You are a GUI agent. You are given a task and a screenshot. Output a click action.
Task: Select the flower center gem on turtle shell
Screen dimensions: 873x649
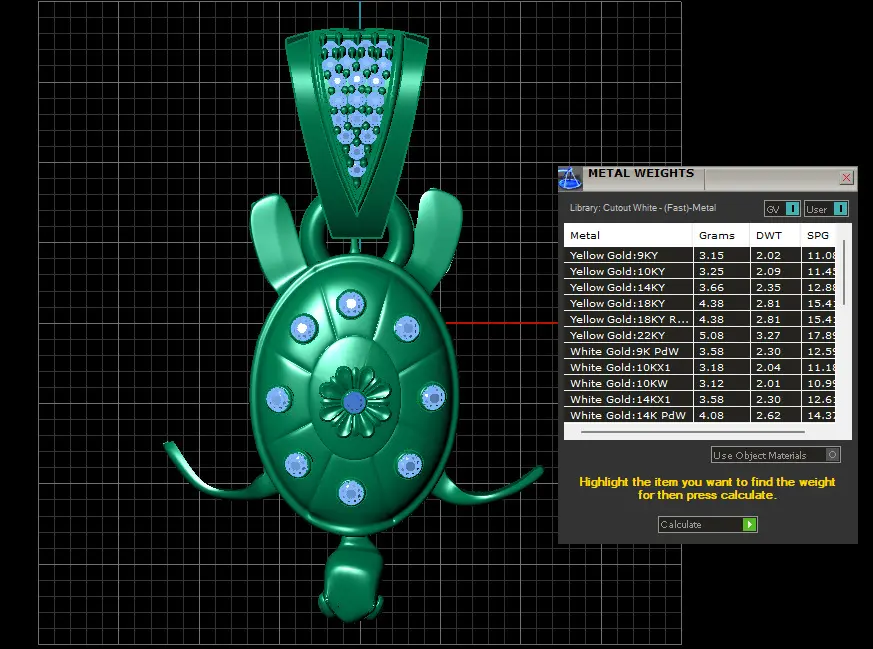(x=354, y=401)
